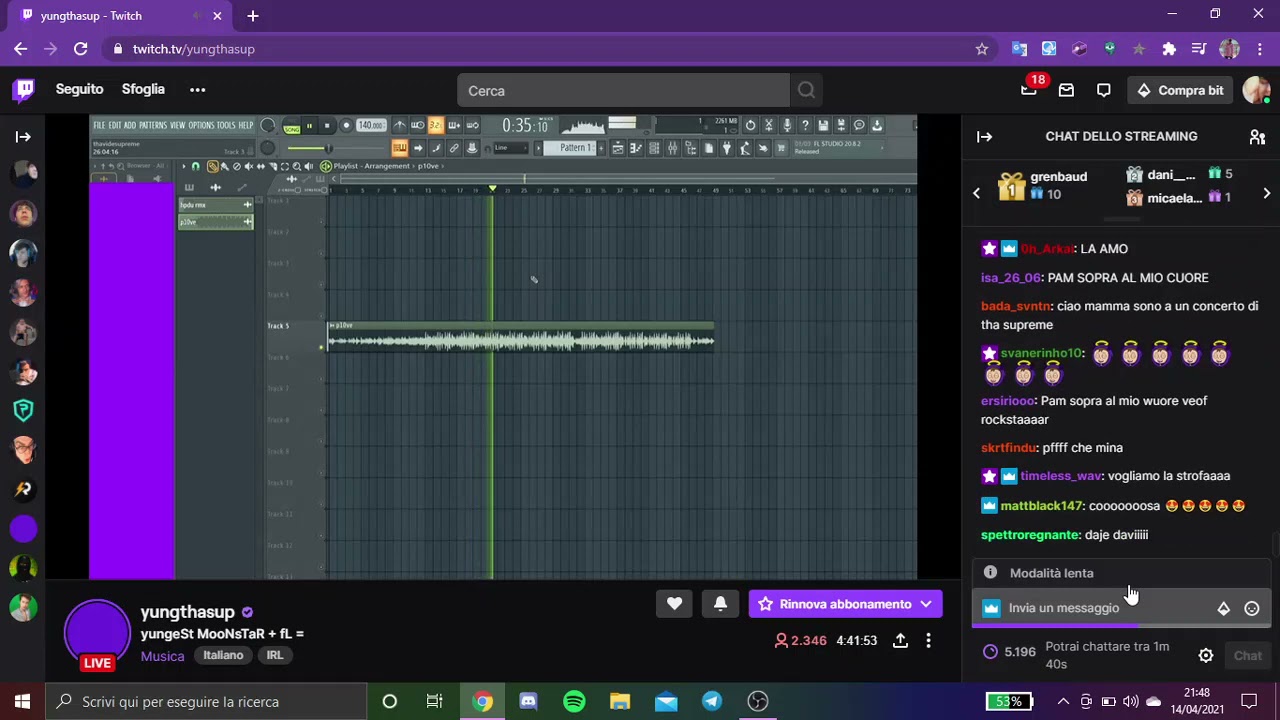The image size is (1280, 720).
Task: Open the mixer window icon in FL Studio
Action: [x=672, y=148]
